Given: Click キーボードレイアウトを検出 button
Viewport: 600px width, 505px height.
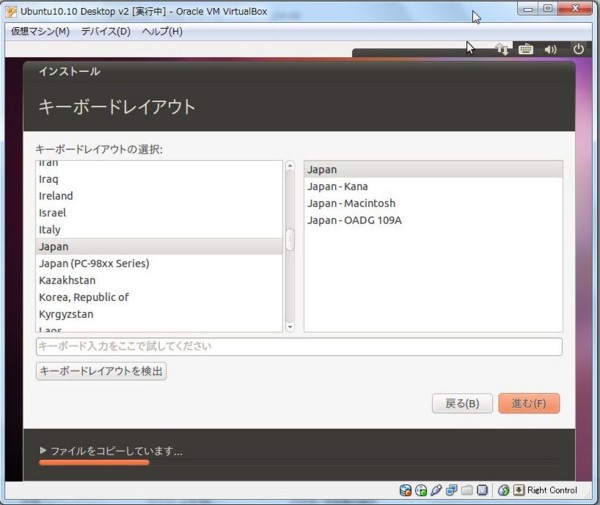Looking at the screenshot, I should (x=101, y=371).
